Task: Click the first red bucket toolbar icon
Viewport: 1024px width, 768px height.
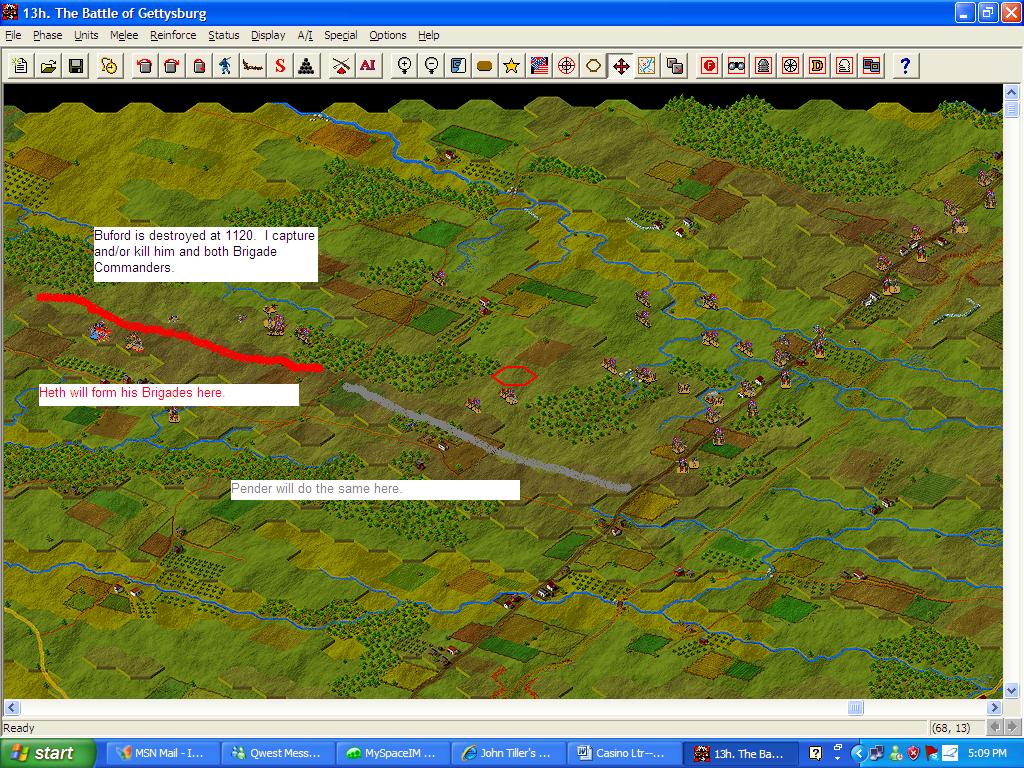Action: coord(145,66)
